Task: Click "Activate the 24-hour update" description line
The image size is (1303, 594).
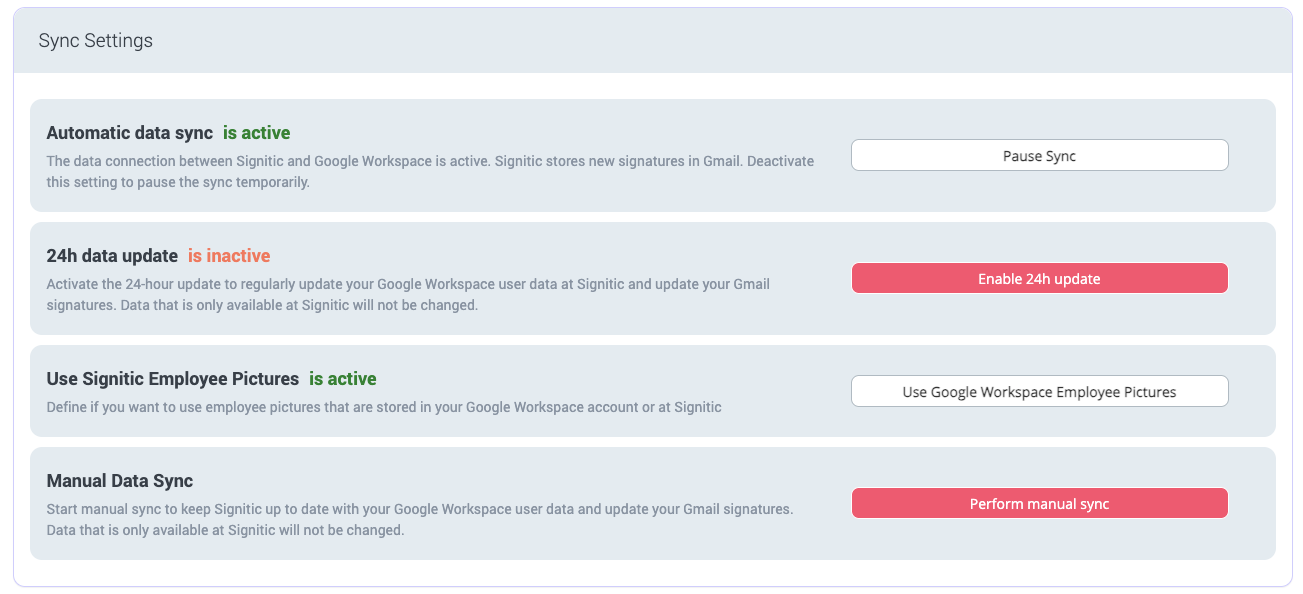Action: click(x=408, y=284)
